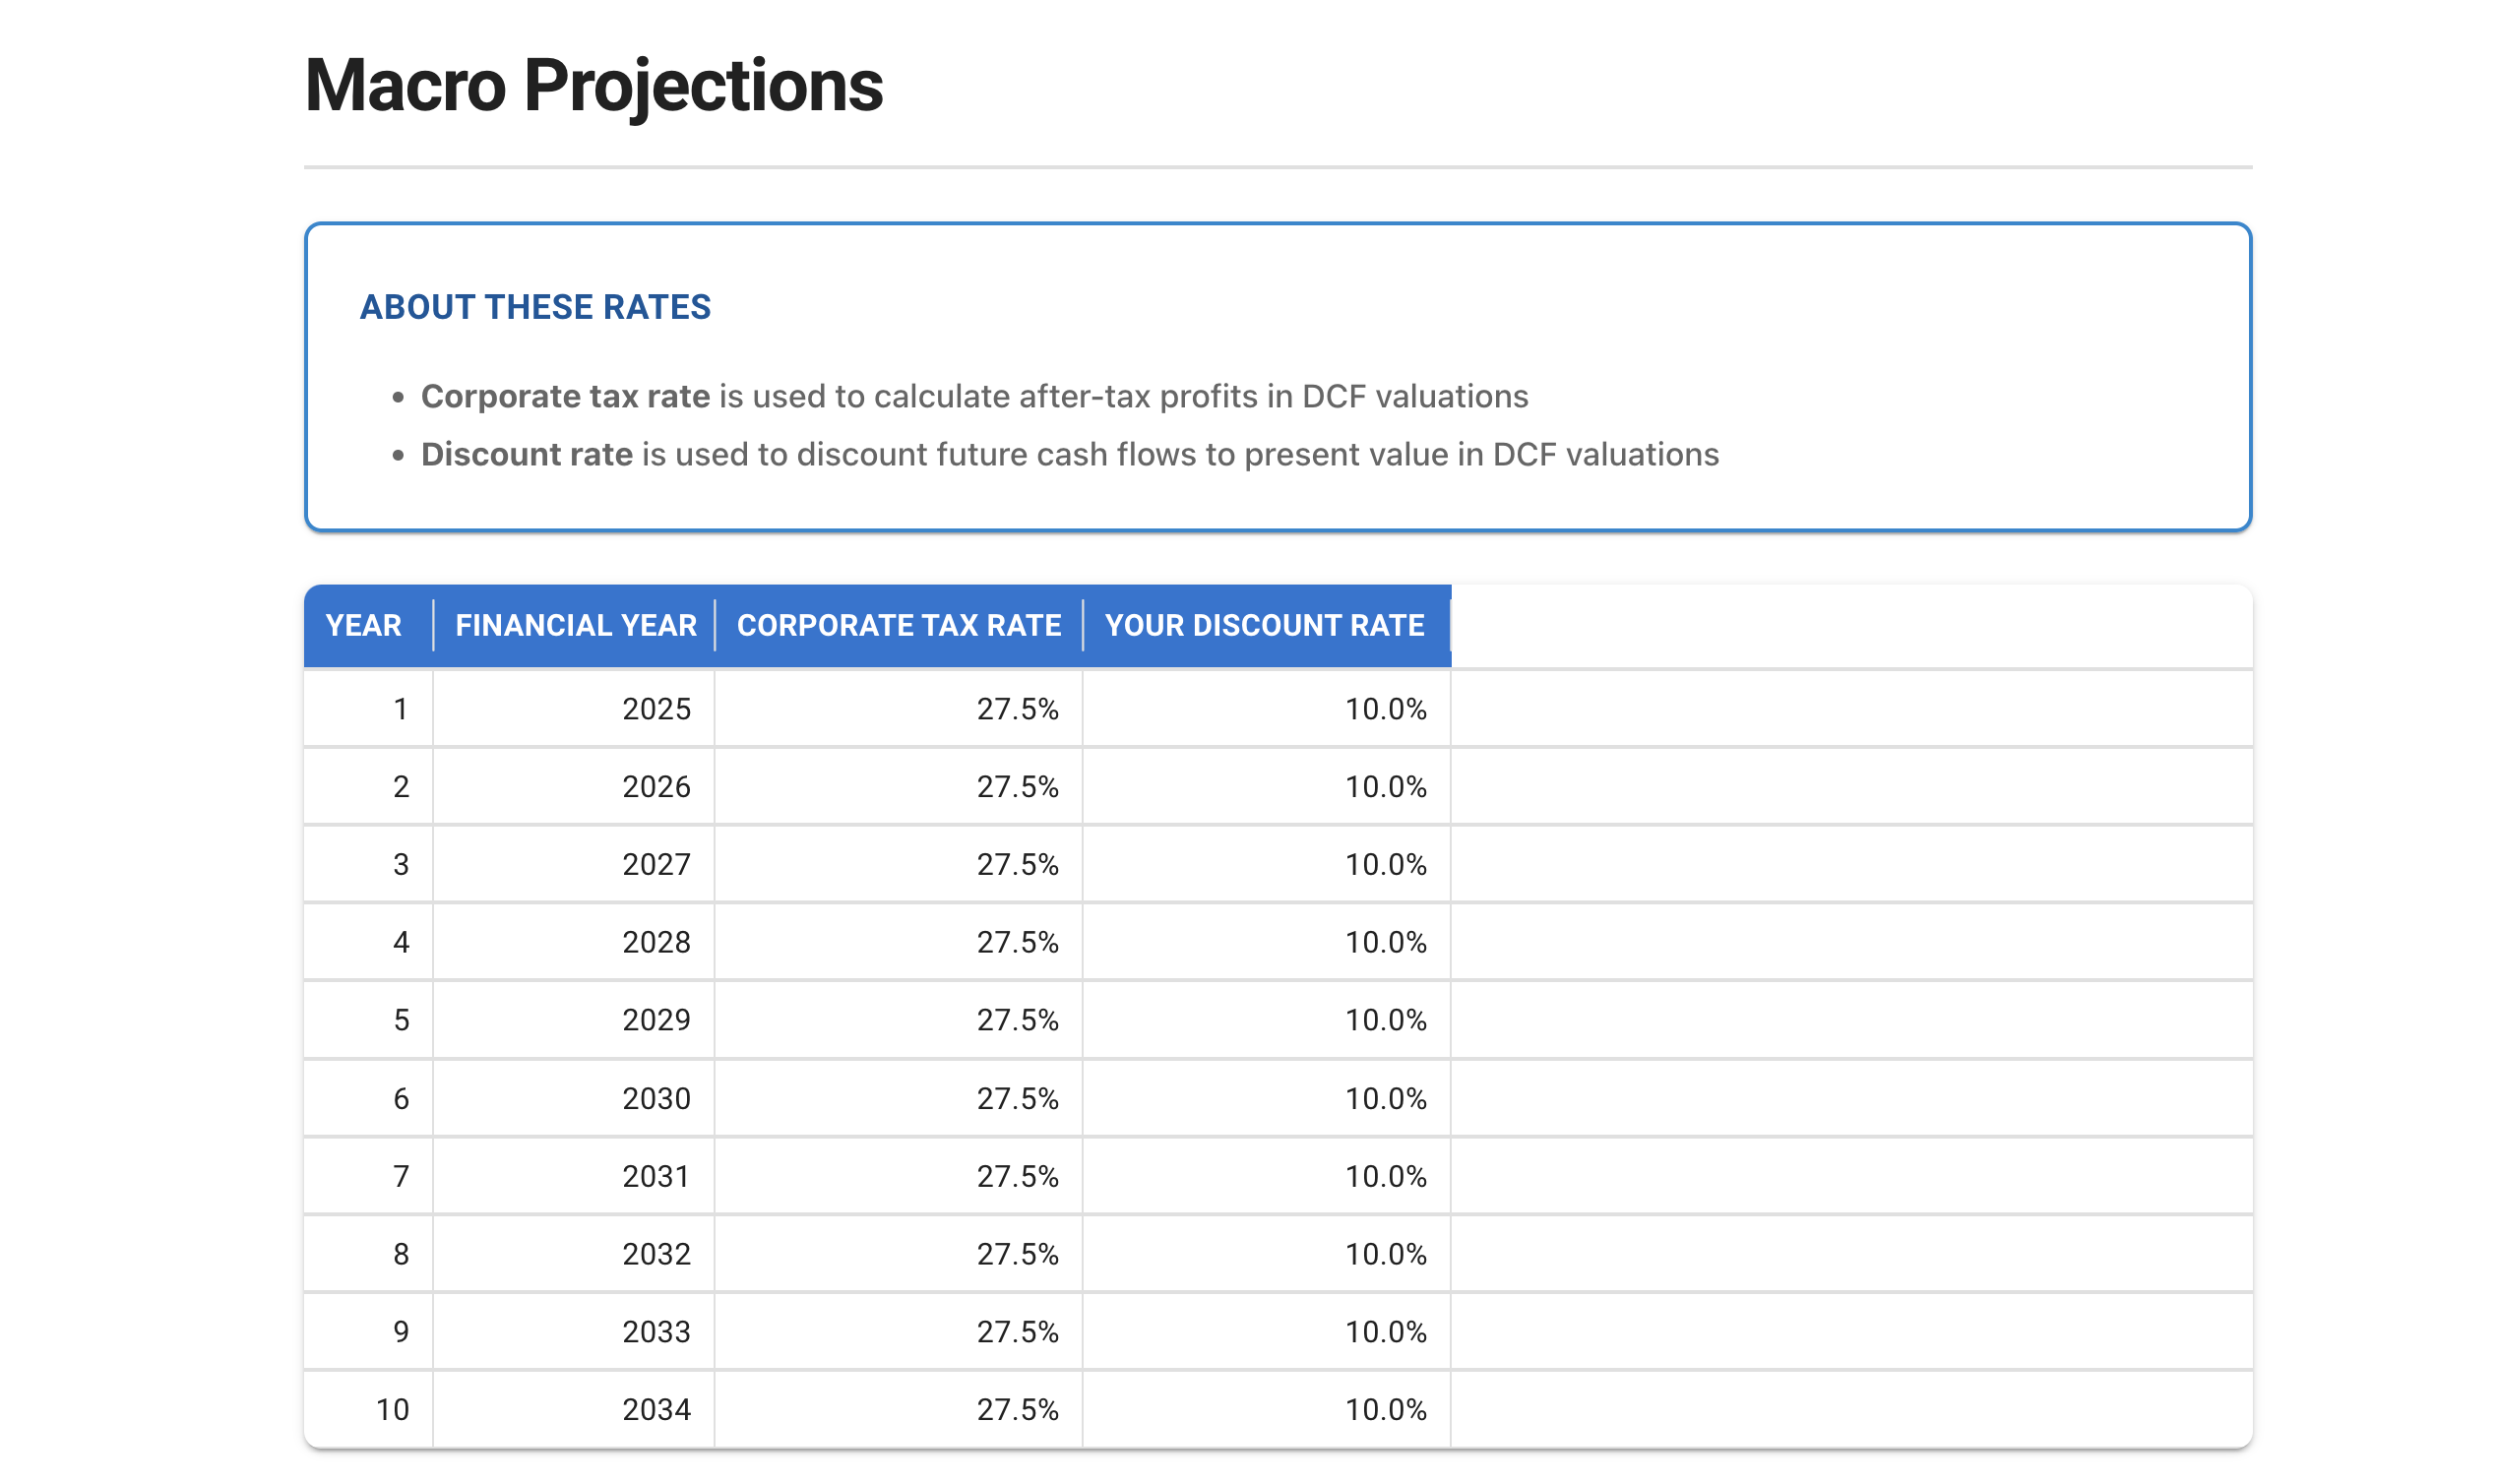
Task: Select the discount rate cell for 2027
Action: click(x=1385, y=864)
